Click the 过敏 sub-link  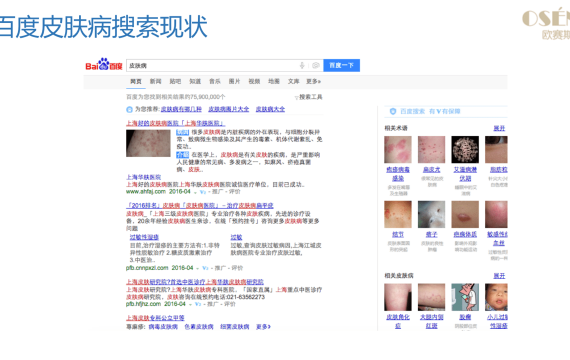pos(236,237)
